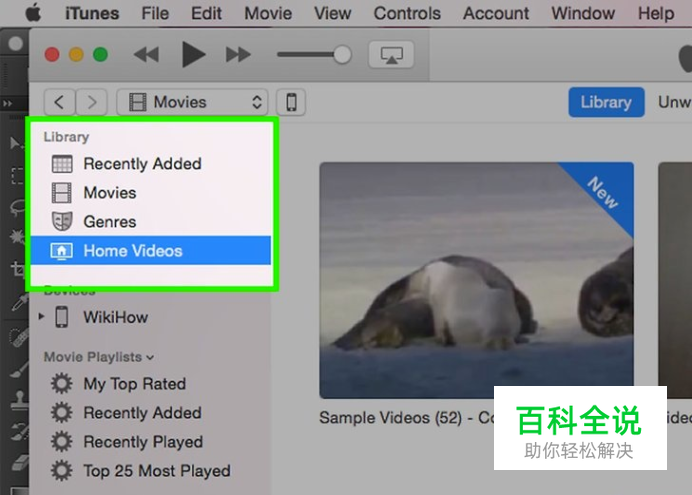Click the Top 25 Most Played gear icon

click(62, 471)
